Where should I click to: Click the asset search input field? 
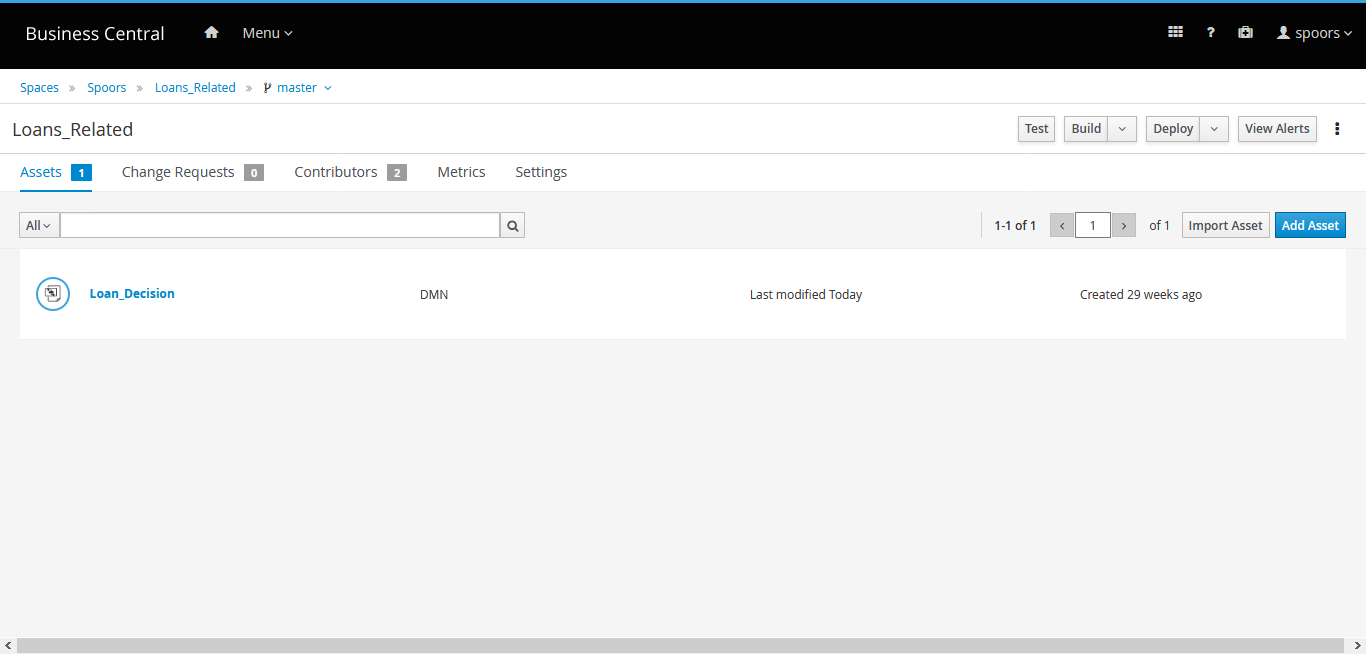(280, 226)
